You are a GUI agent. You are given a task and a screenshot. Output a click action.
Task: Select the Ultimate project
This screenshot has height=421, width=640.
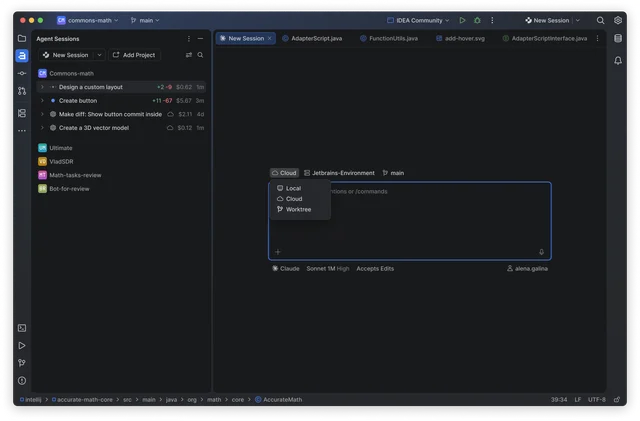[55, 148]
